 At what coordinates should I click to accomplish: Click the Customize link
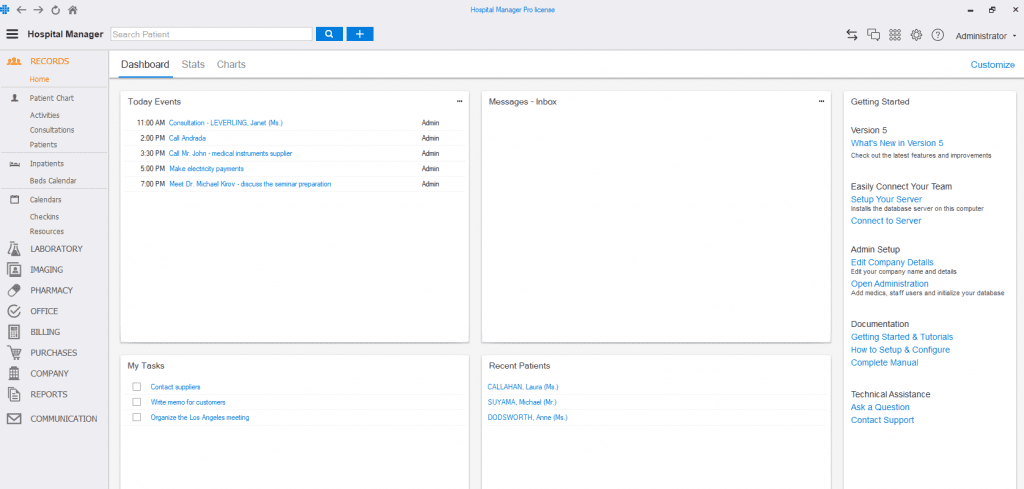[x=992, y=65]
